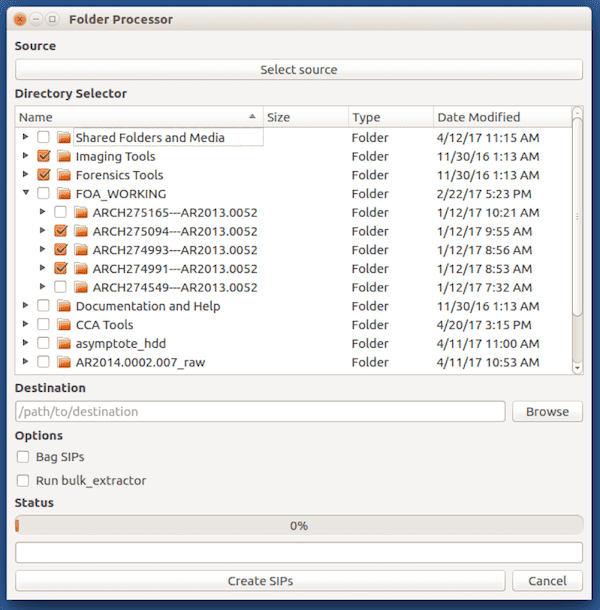The width and height of the screenshot is (600, 610).
Task: Click the asymptote_hdd folder icon
Action: pos(64,344)
